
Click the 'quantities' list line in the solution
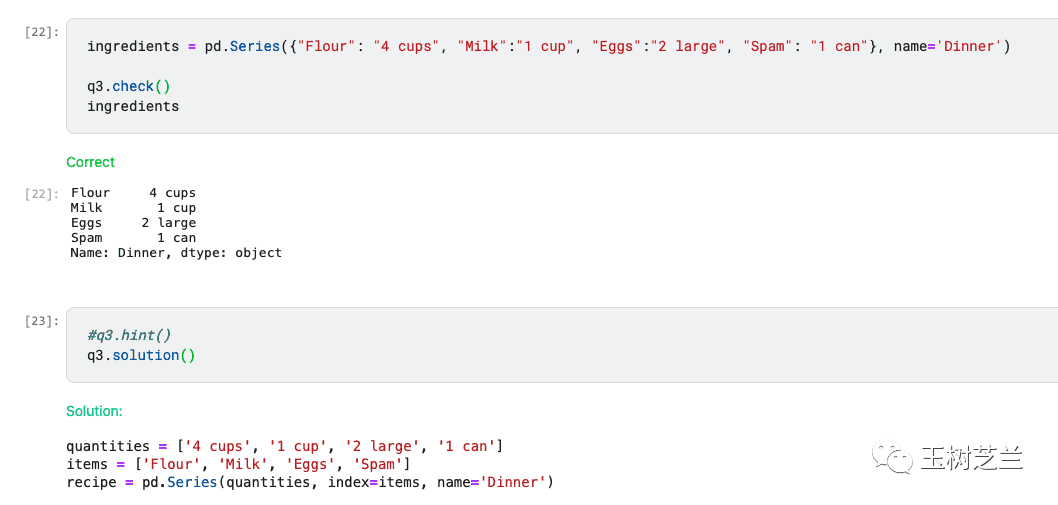coord(284,446)
